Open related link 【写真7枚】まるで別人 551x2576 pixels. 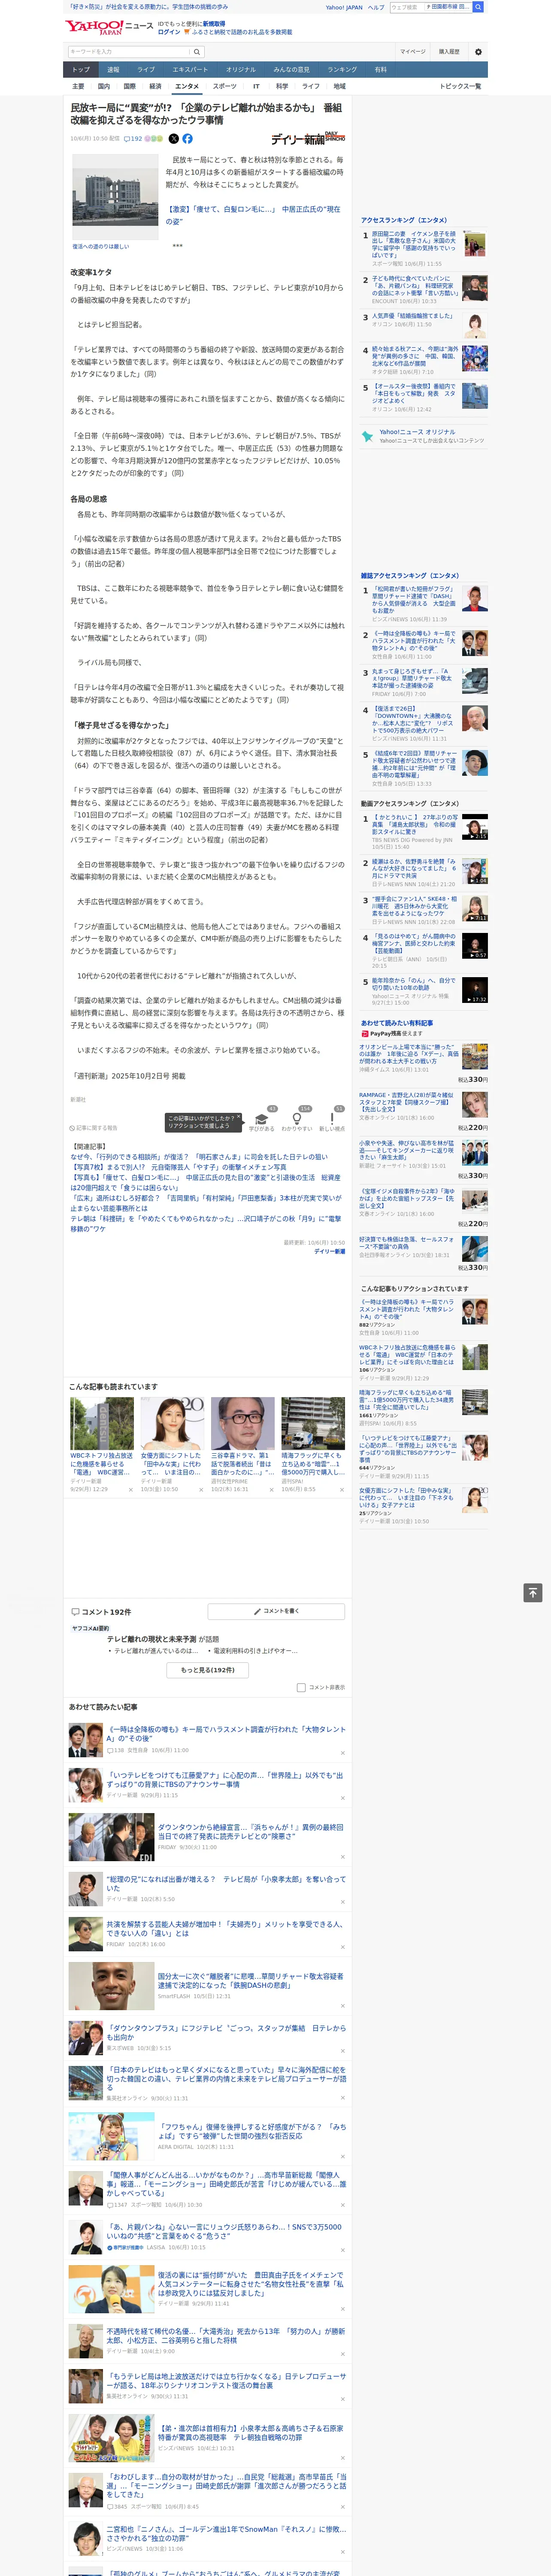[178, 1167]
